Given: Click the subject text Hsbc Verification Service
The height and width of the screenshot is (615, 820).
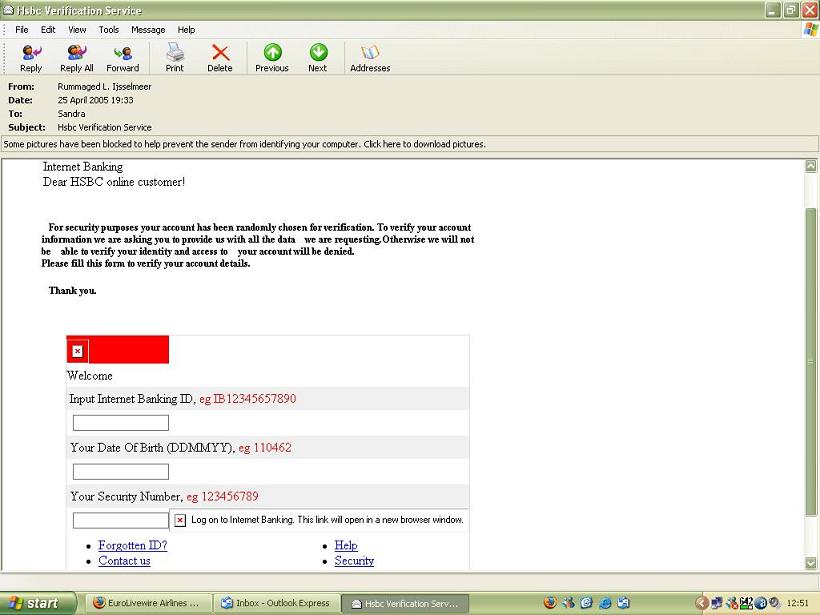Looking at the screenshot, I should pyautogui.click(x=104, y=128).
